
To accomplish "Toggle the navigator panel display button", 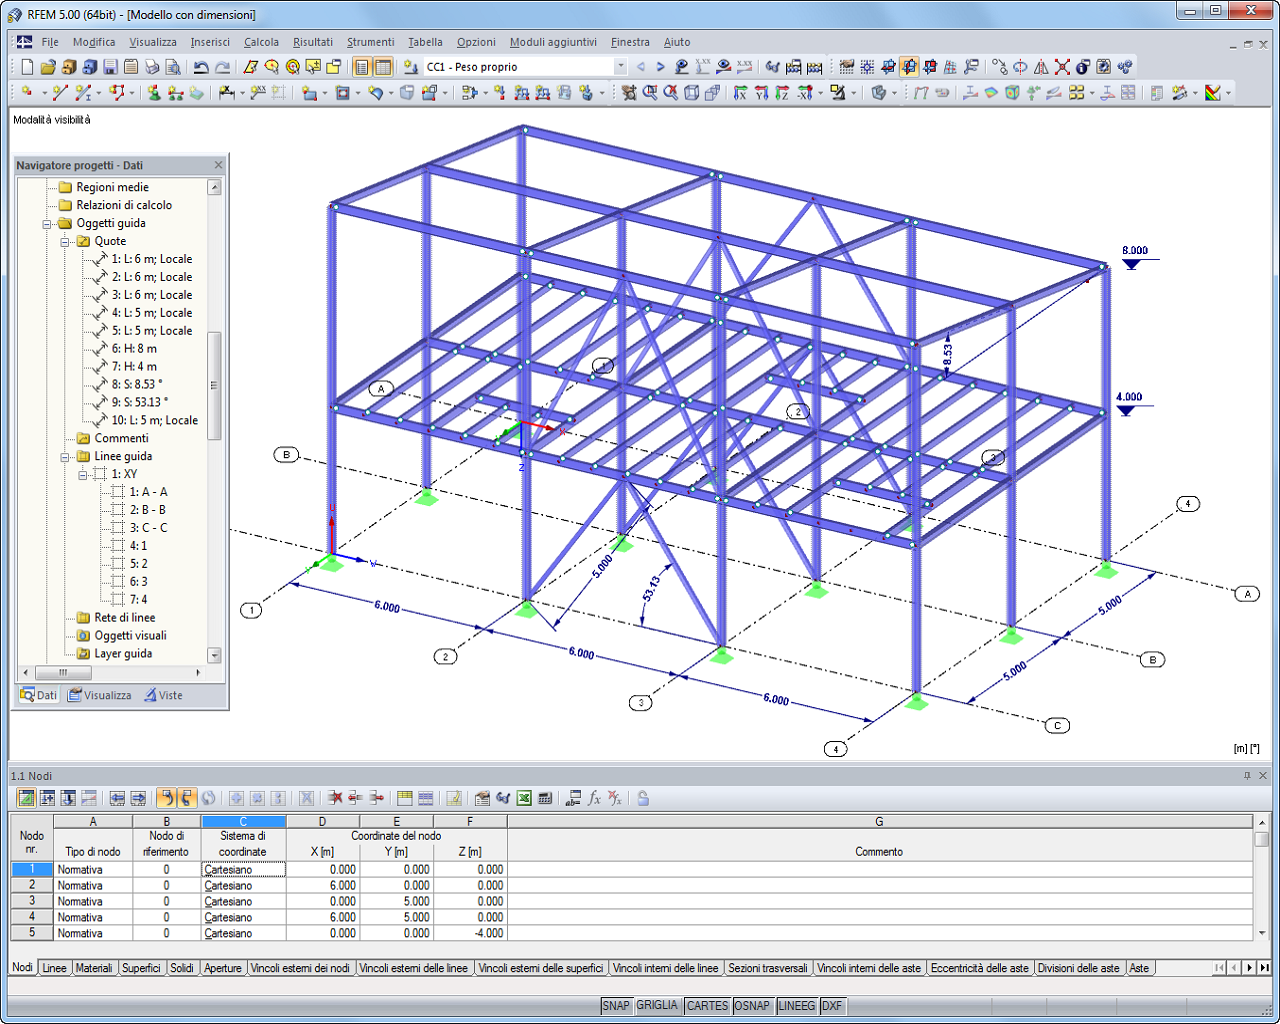I will [x=361, y=67].
